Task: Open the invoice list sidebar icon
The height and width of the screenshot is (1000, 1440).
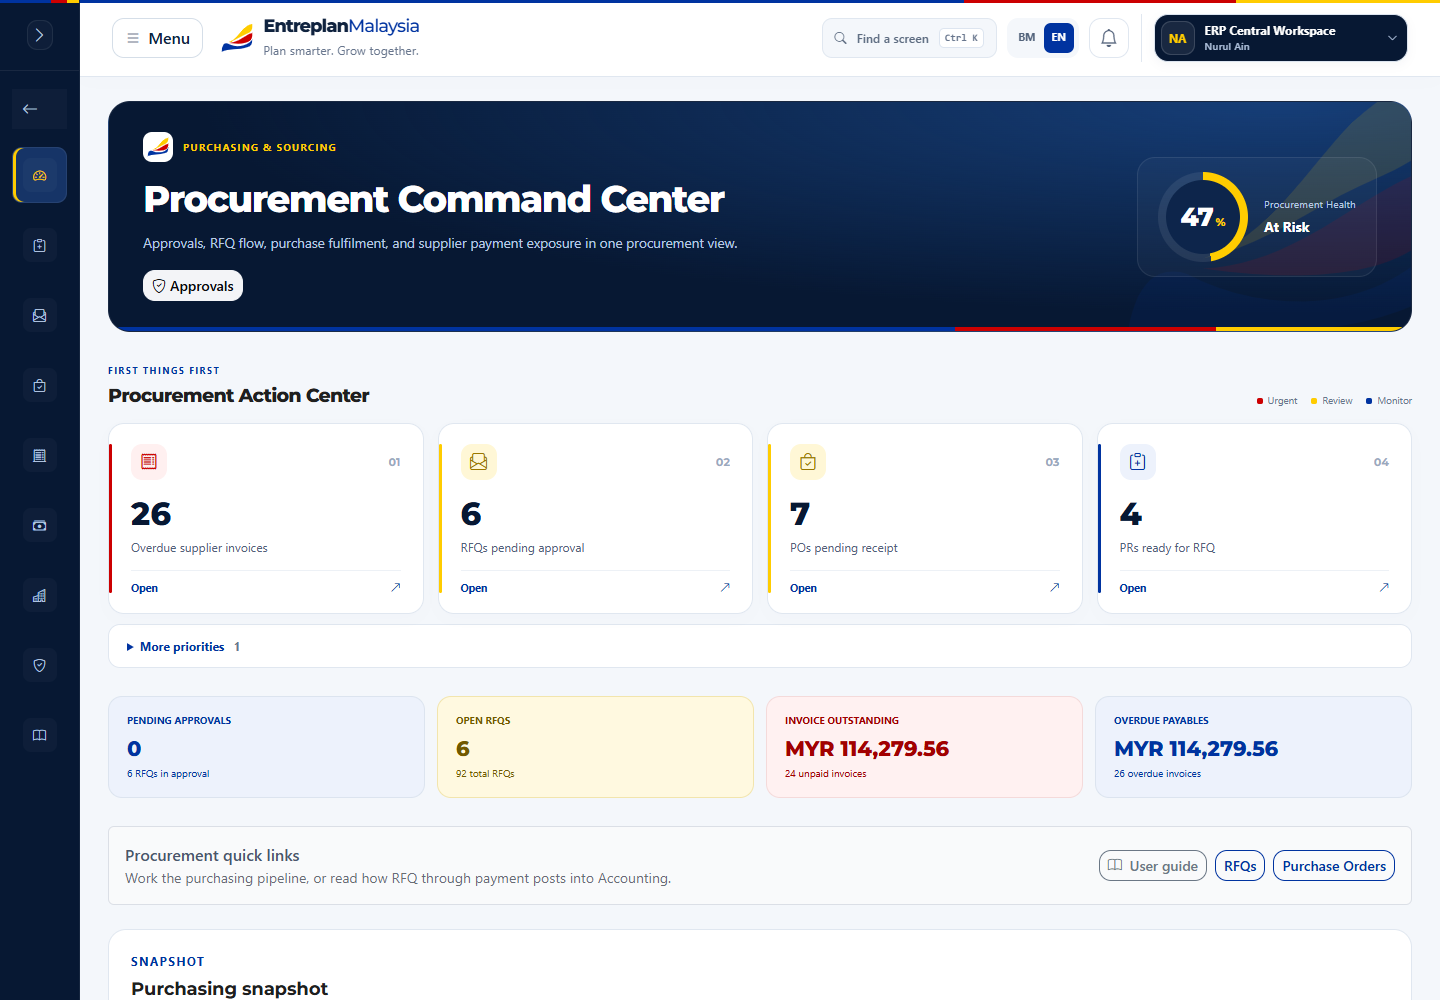Action: pos(40,455)
